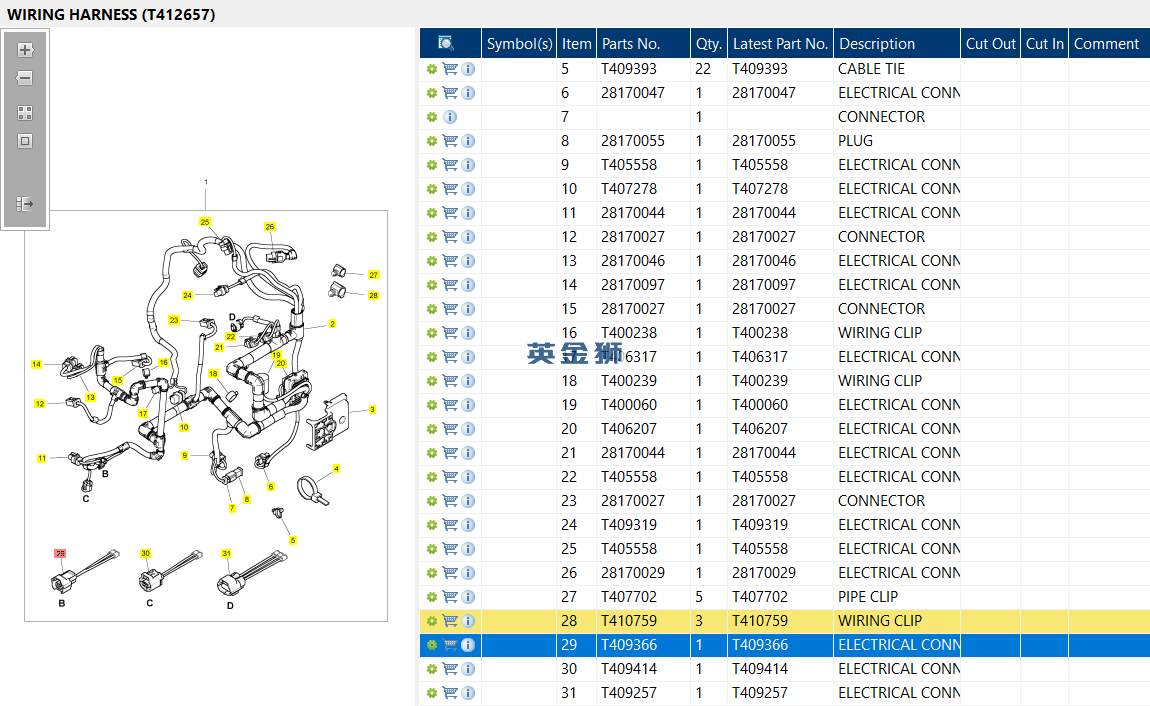Zoom in on the wiring harness diagram
This screenshot has width=1150, height=706.
[x=25, y=50]
